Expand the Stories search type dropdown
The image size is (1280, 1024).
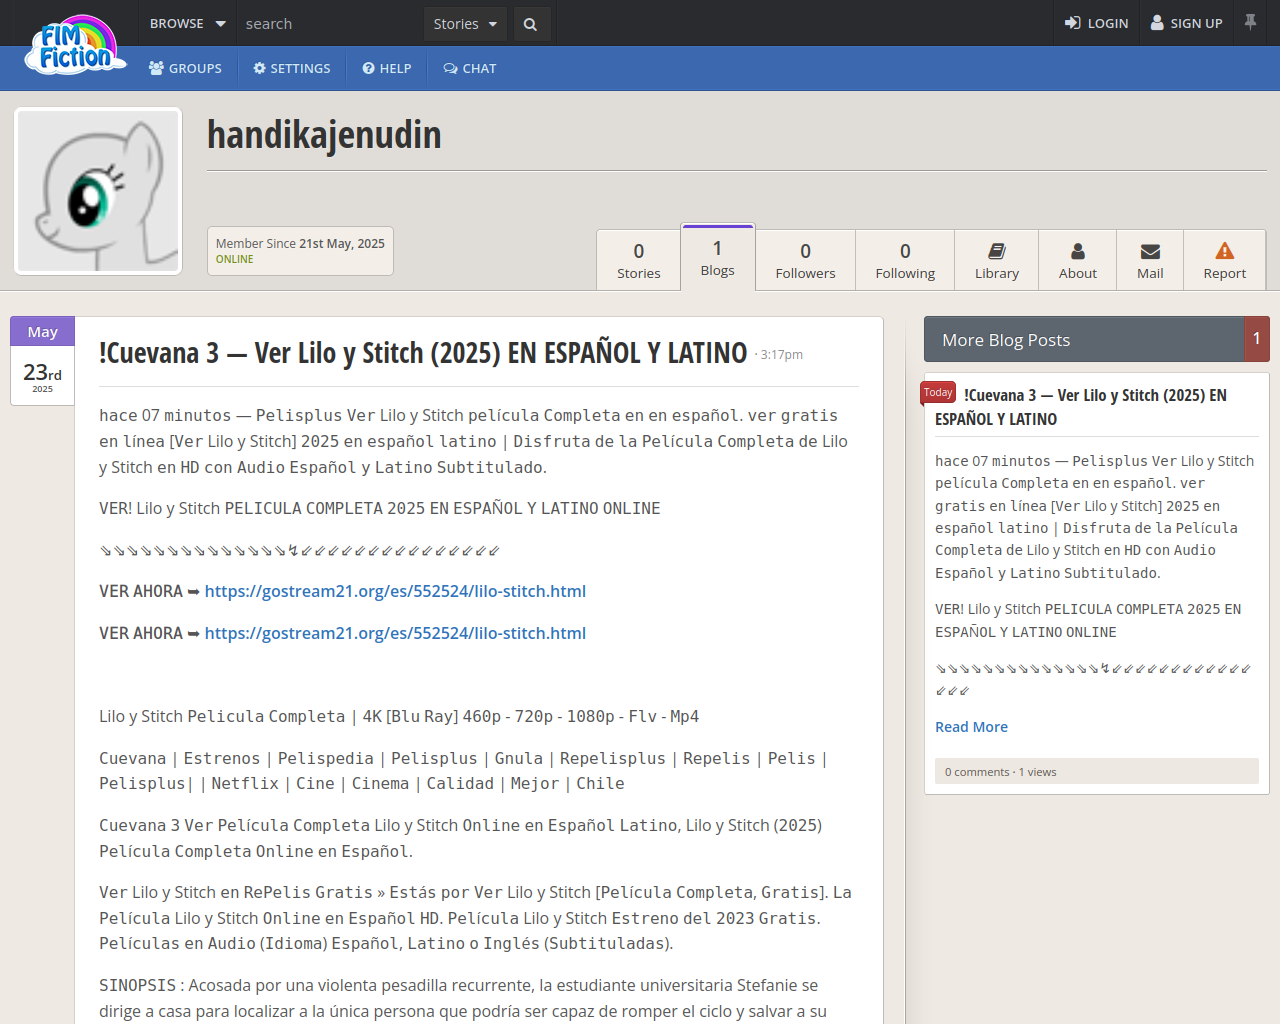465,24
